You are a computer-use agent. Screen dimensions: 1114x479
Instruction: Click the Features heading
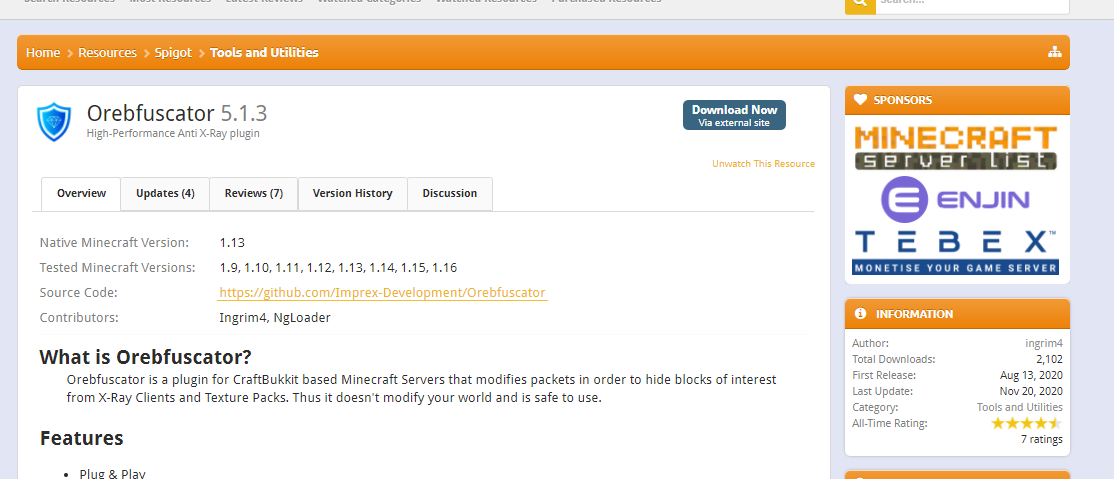(x=82, y=438)
